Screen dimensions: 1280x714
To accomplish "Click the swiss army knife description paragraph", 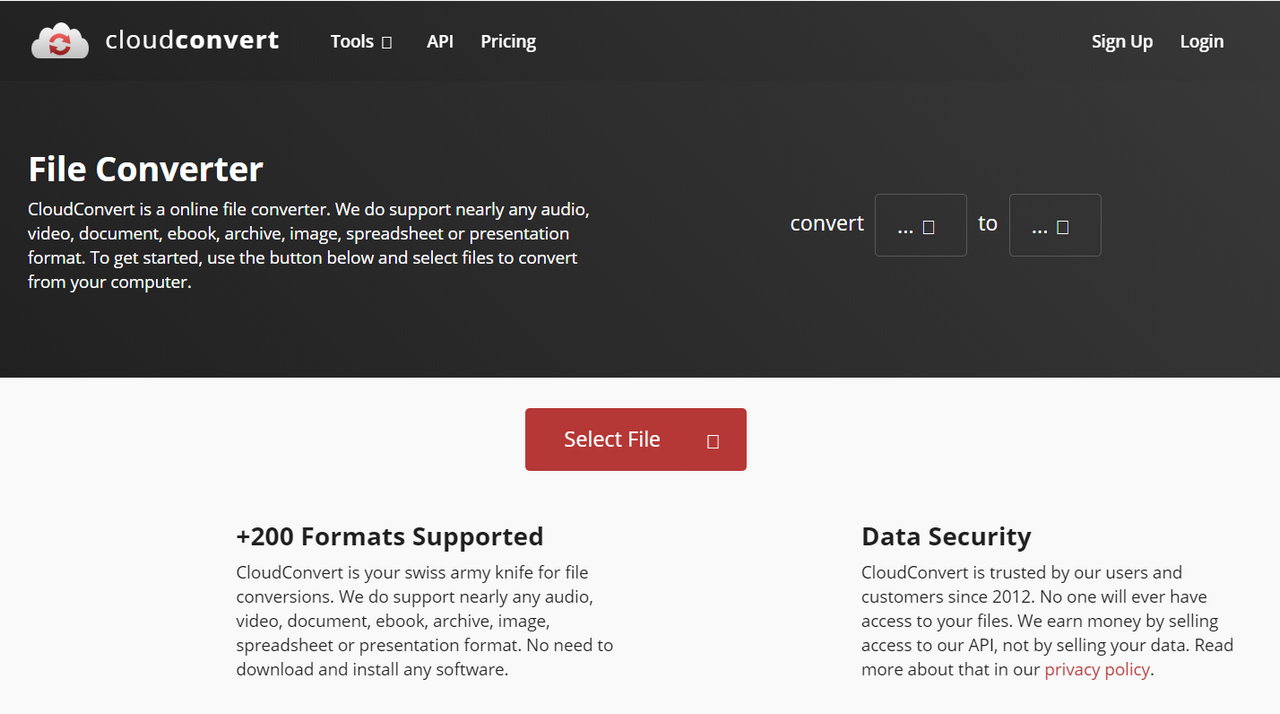I will click(424, 621).
